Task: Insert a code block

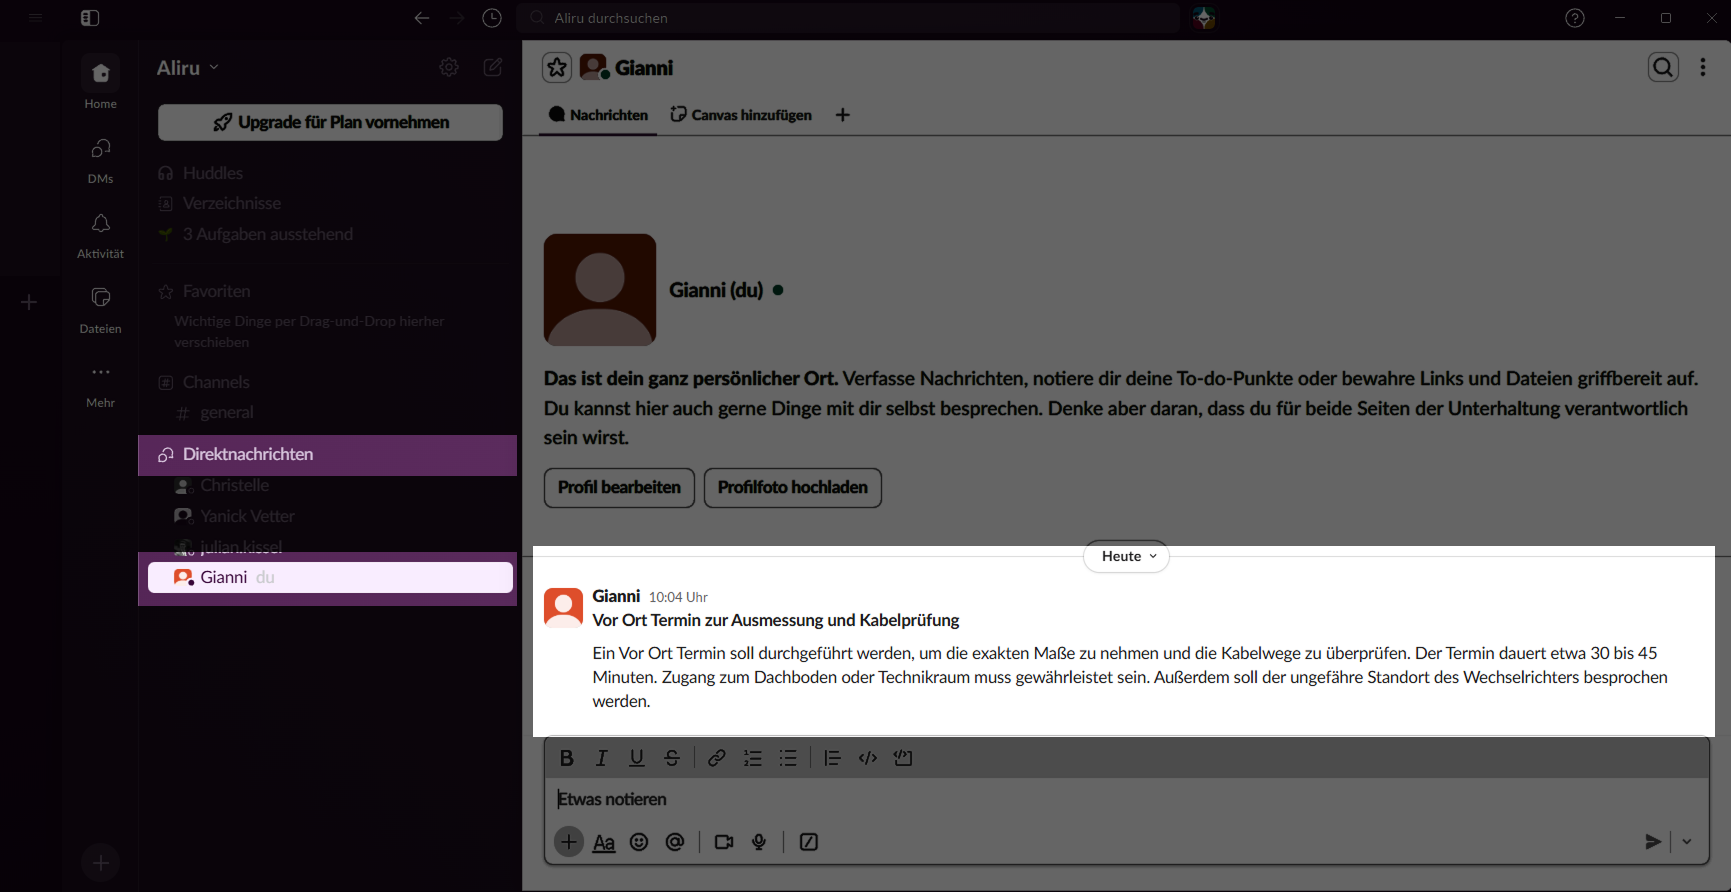Action: click(x=903, y=758)
